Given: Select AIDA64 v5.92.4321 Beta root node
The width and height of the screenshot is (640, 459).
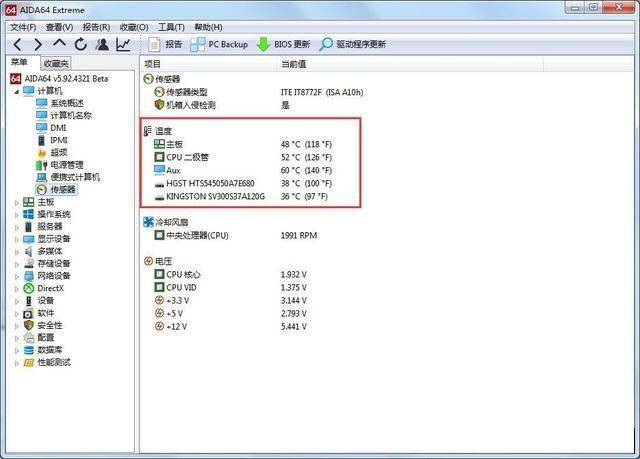Looking at the screenshot, I should pos(60,78).
